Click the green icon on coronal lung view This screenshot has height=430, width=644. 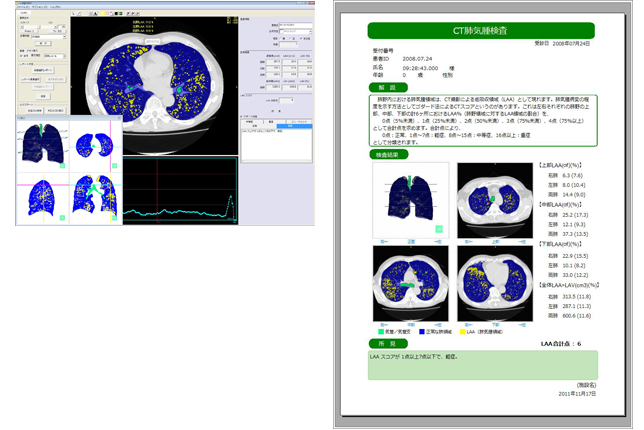[115, 219]
